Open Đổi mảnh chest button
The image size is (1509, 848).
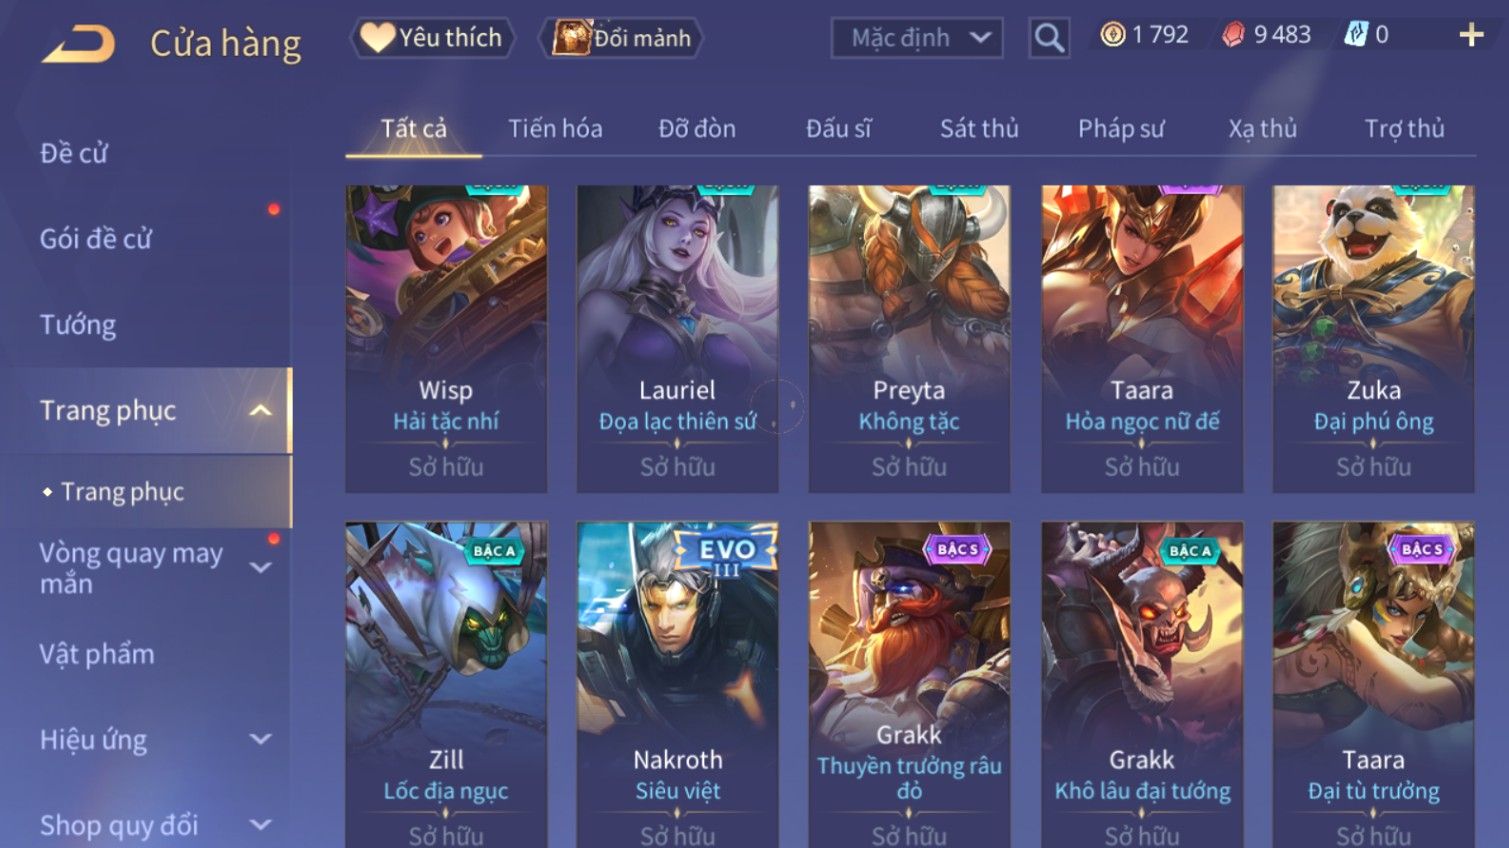(621, 38)
